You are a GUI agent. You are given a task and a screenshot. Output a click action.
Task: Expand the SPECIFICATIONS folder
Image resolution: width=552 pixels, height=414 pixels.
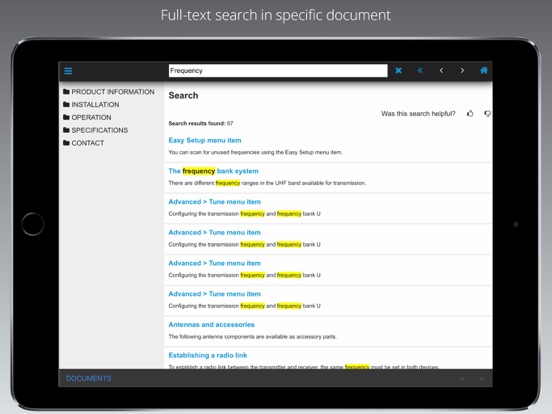(95, 130)
